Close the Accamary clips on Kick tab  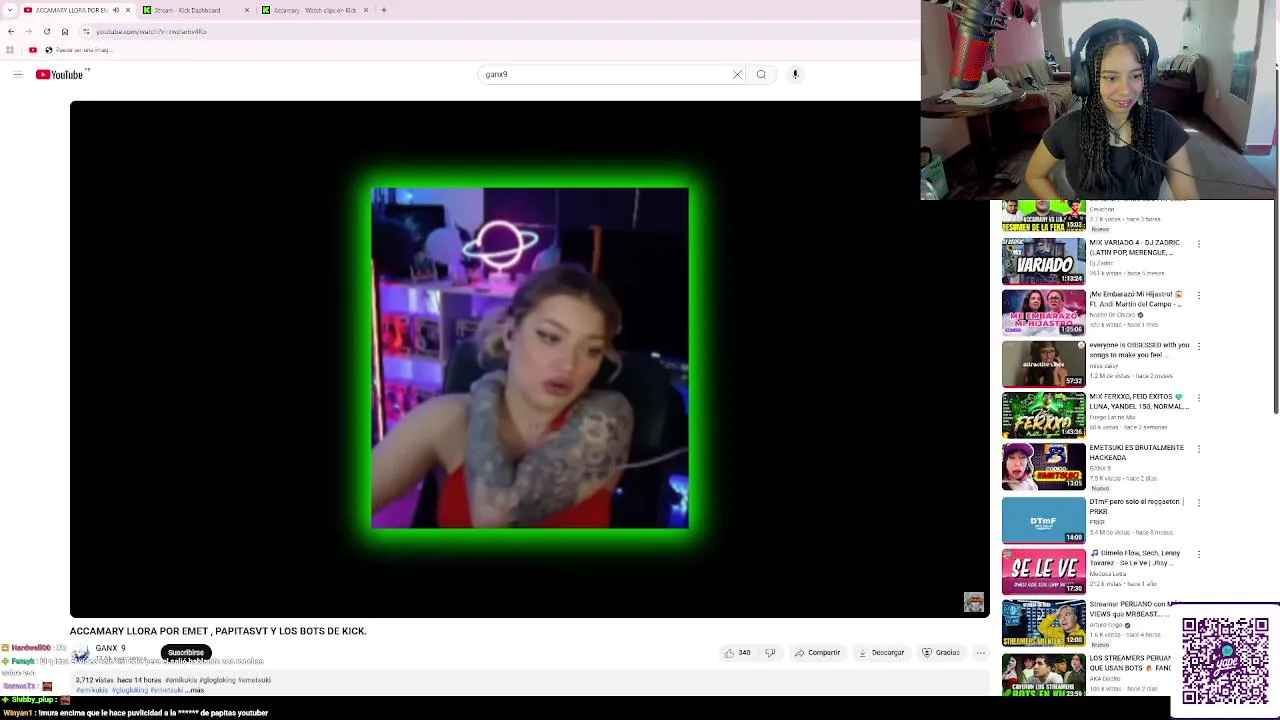[366, 10]
